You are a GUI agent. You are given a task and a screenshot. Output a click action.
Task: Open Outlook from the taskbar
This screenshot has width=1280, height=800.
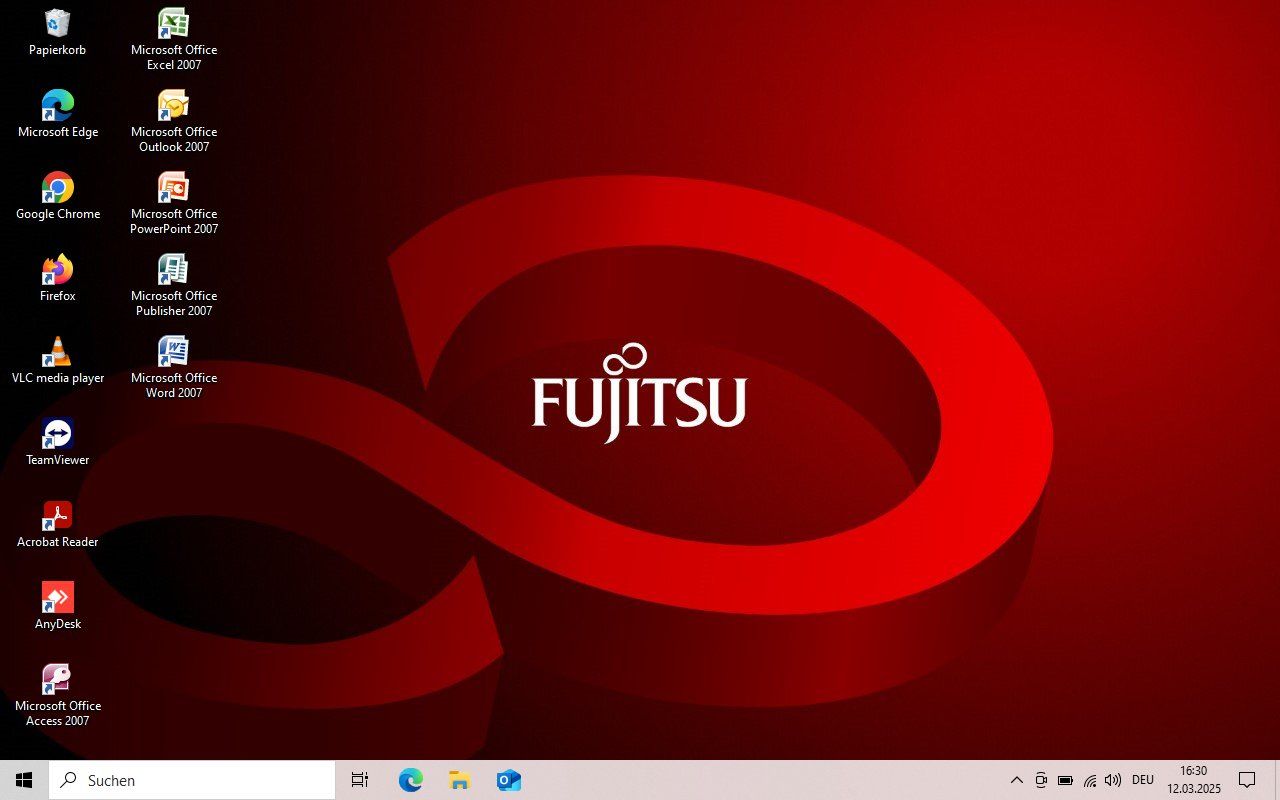508,780
